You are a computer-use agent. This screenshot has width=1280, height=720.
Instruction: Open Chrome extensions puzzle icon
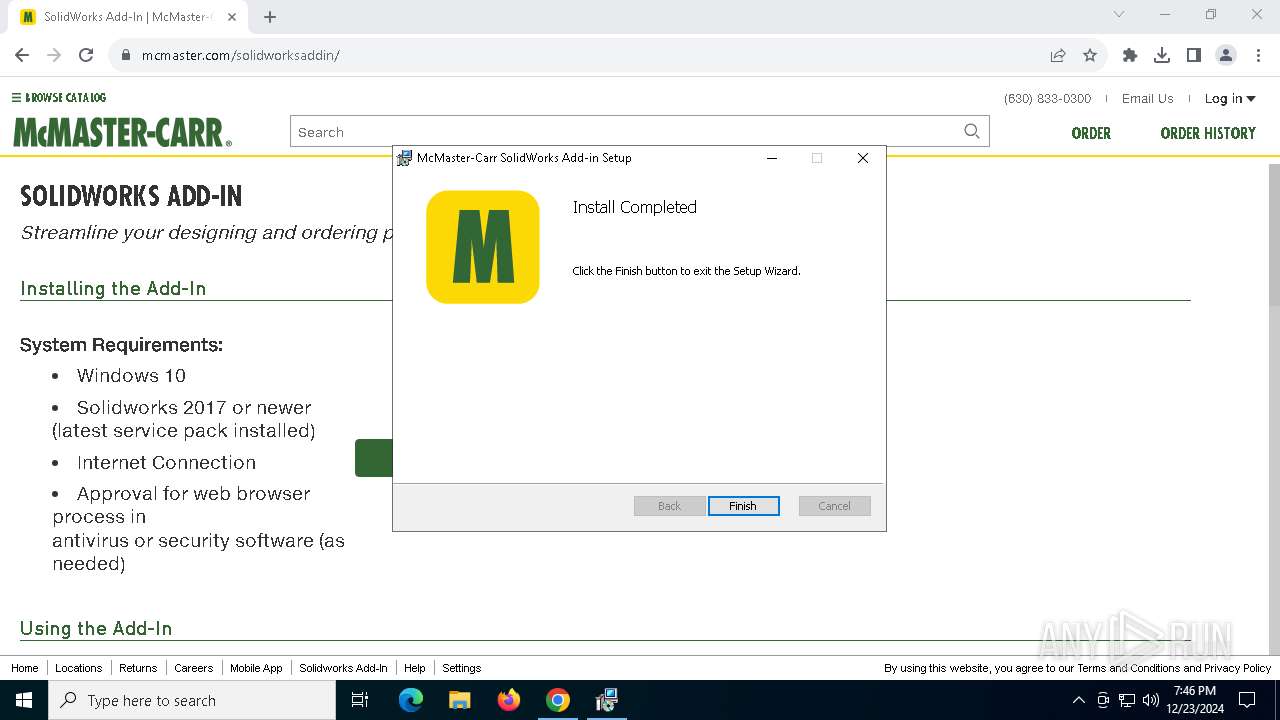pyautogui.click(x=1130, y=55)
